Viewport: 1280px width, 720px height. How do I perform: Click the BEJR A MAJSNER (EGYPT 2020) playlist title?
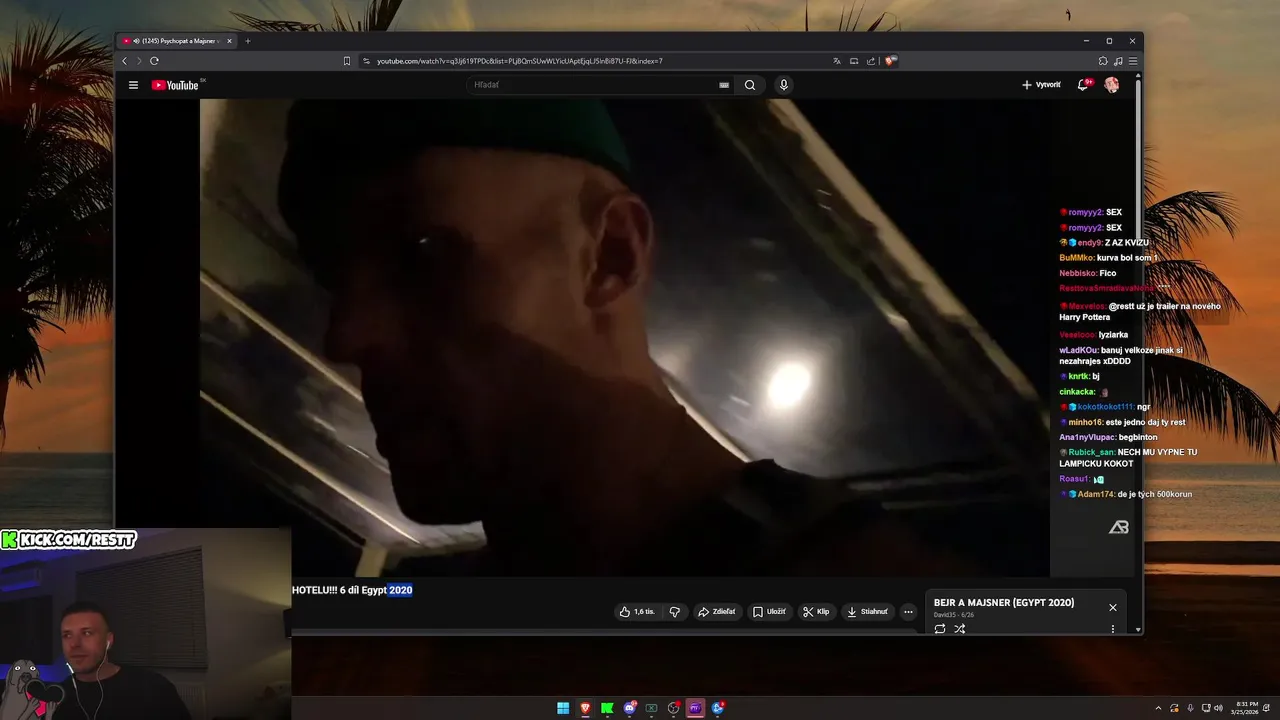[x=1004, y=603]
